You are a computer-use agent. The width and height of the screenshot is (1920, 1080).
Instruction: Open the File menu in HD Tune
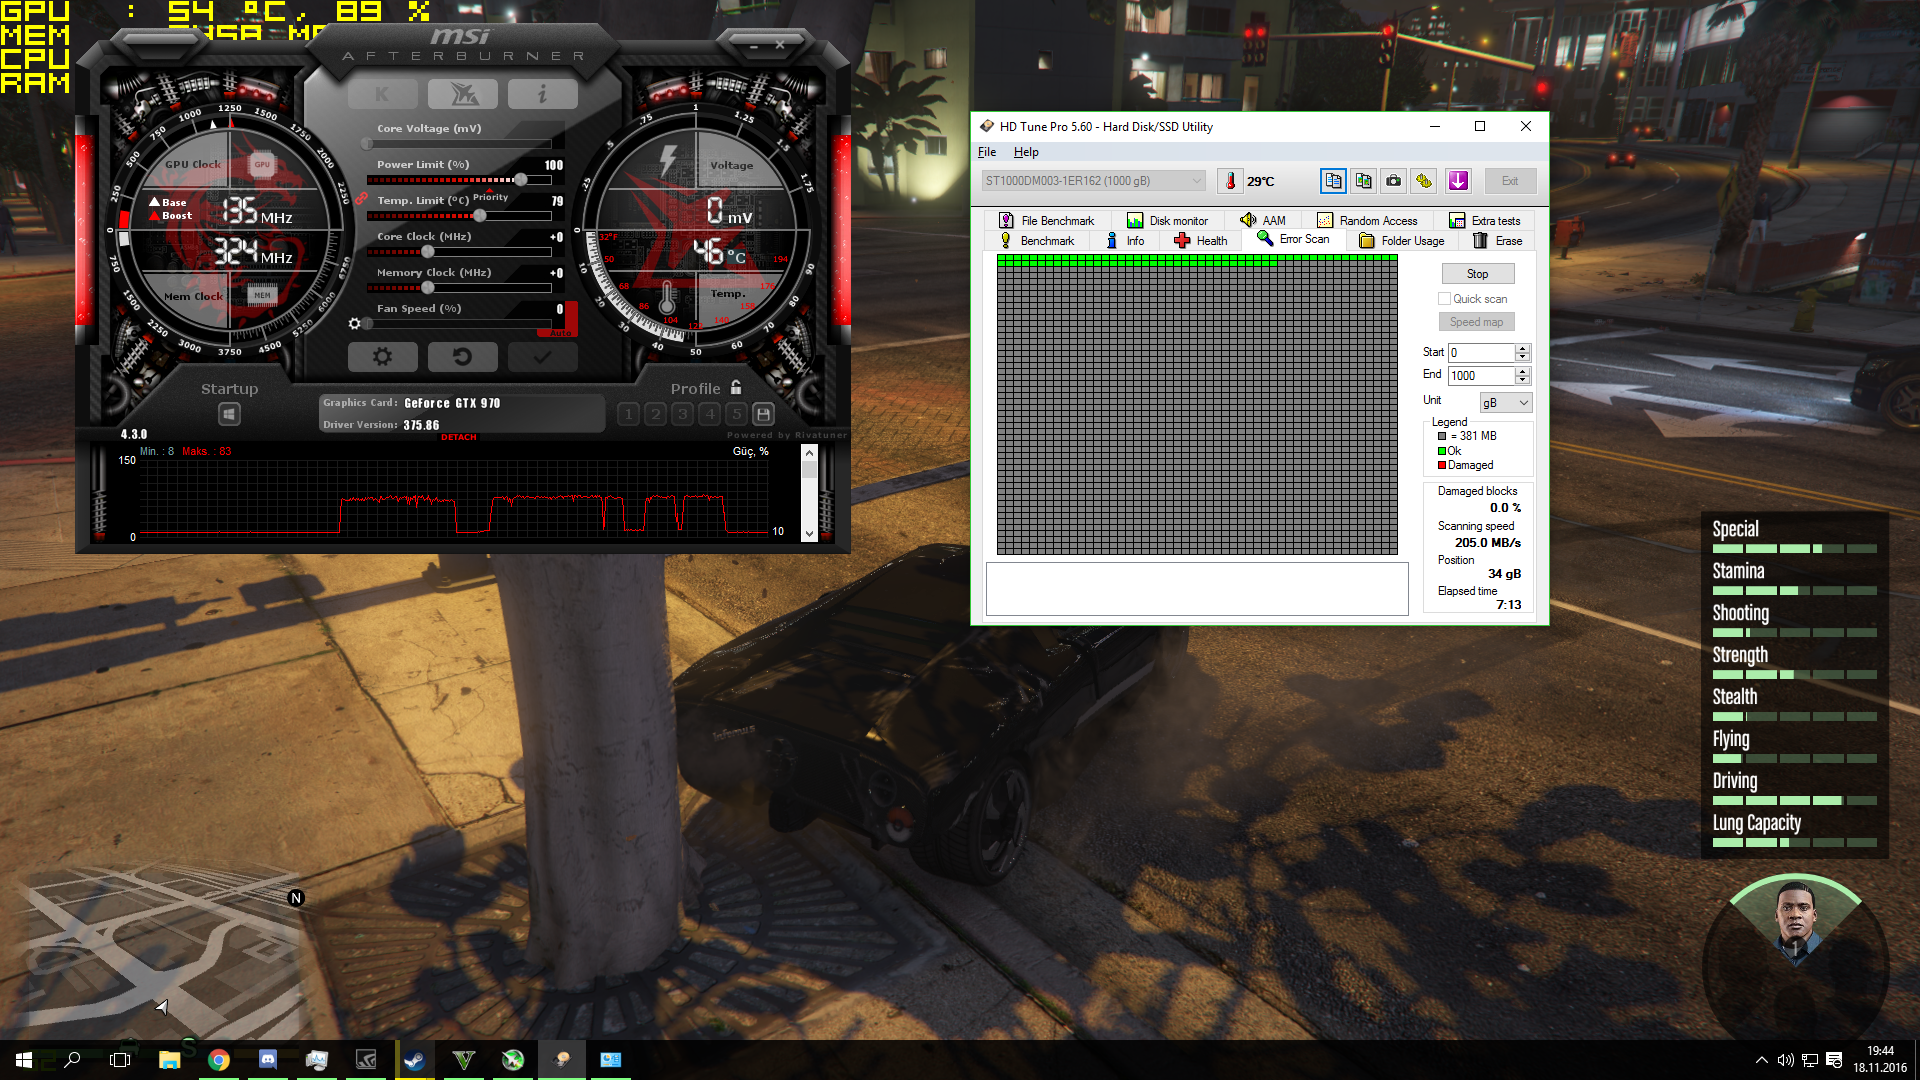987,152
